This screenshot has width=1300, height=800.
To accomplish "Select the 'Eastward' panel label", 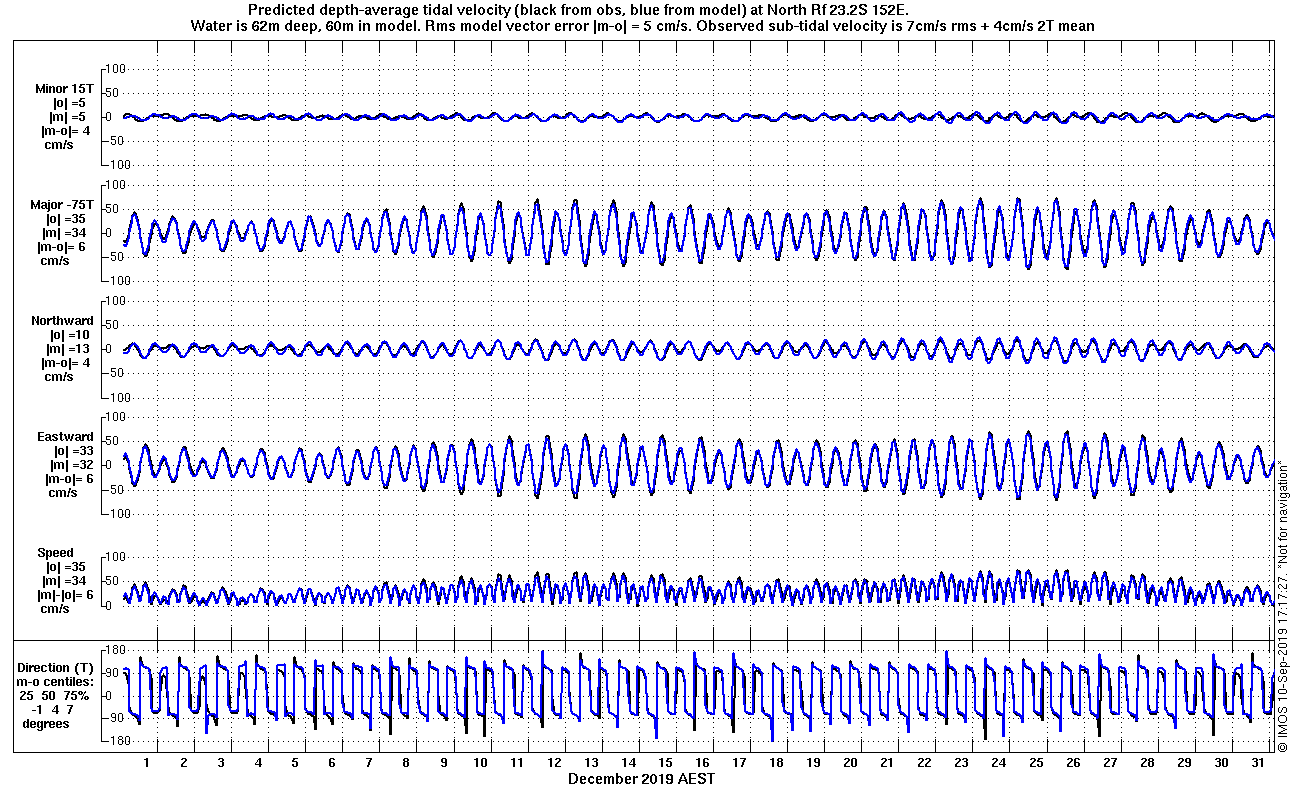I will point(65,437).
